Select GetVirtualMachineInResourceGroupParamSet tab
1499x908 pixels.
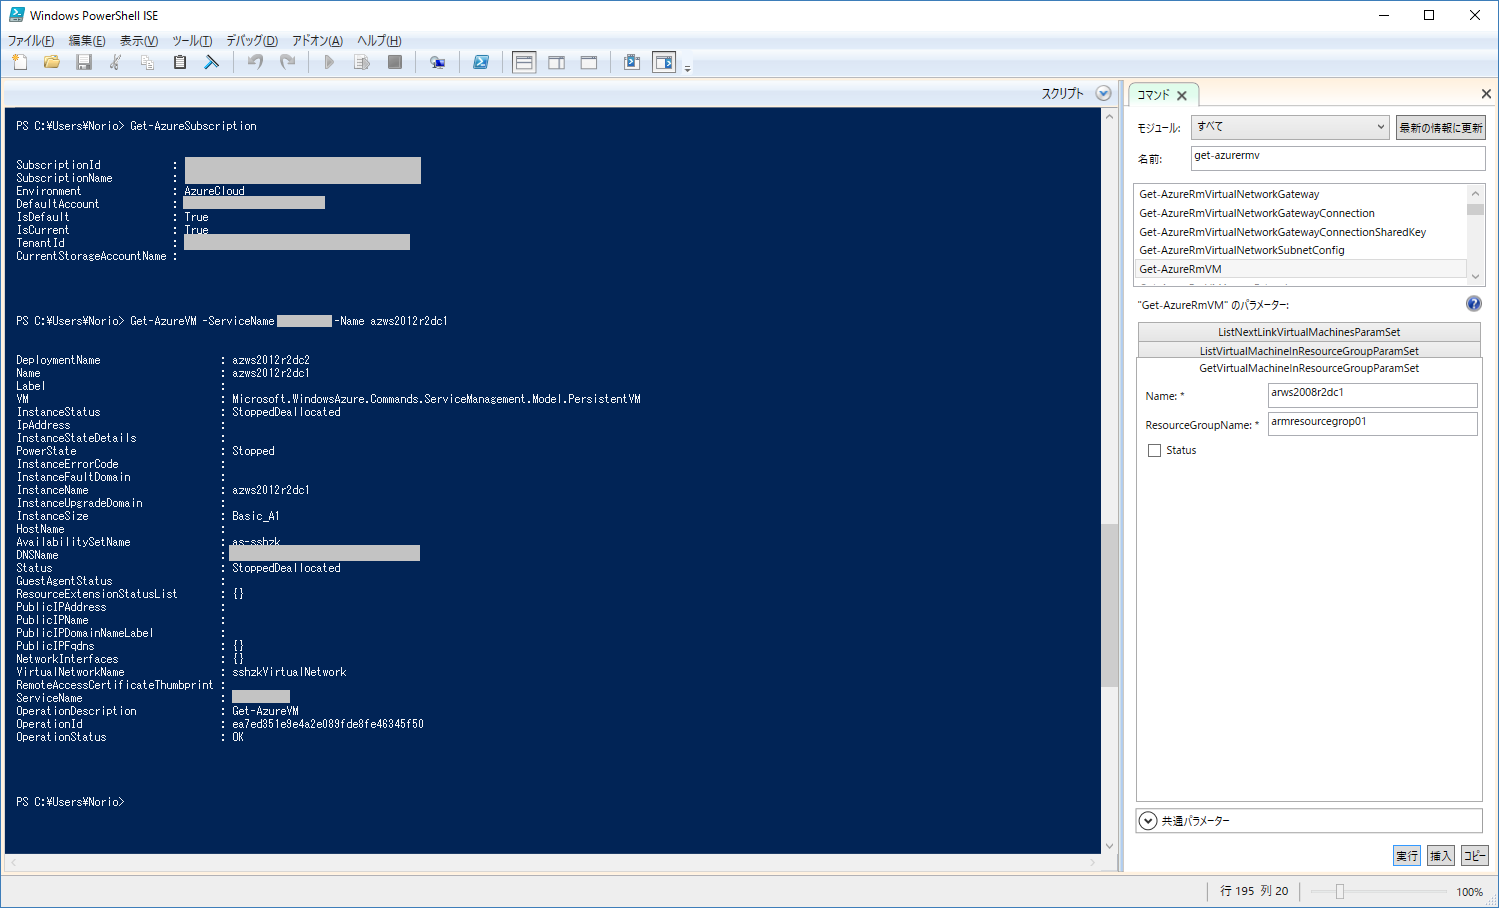point(1309,368)
